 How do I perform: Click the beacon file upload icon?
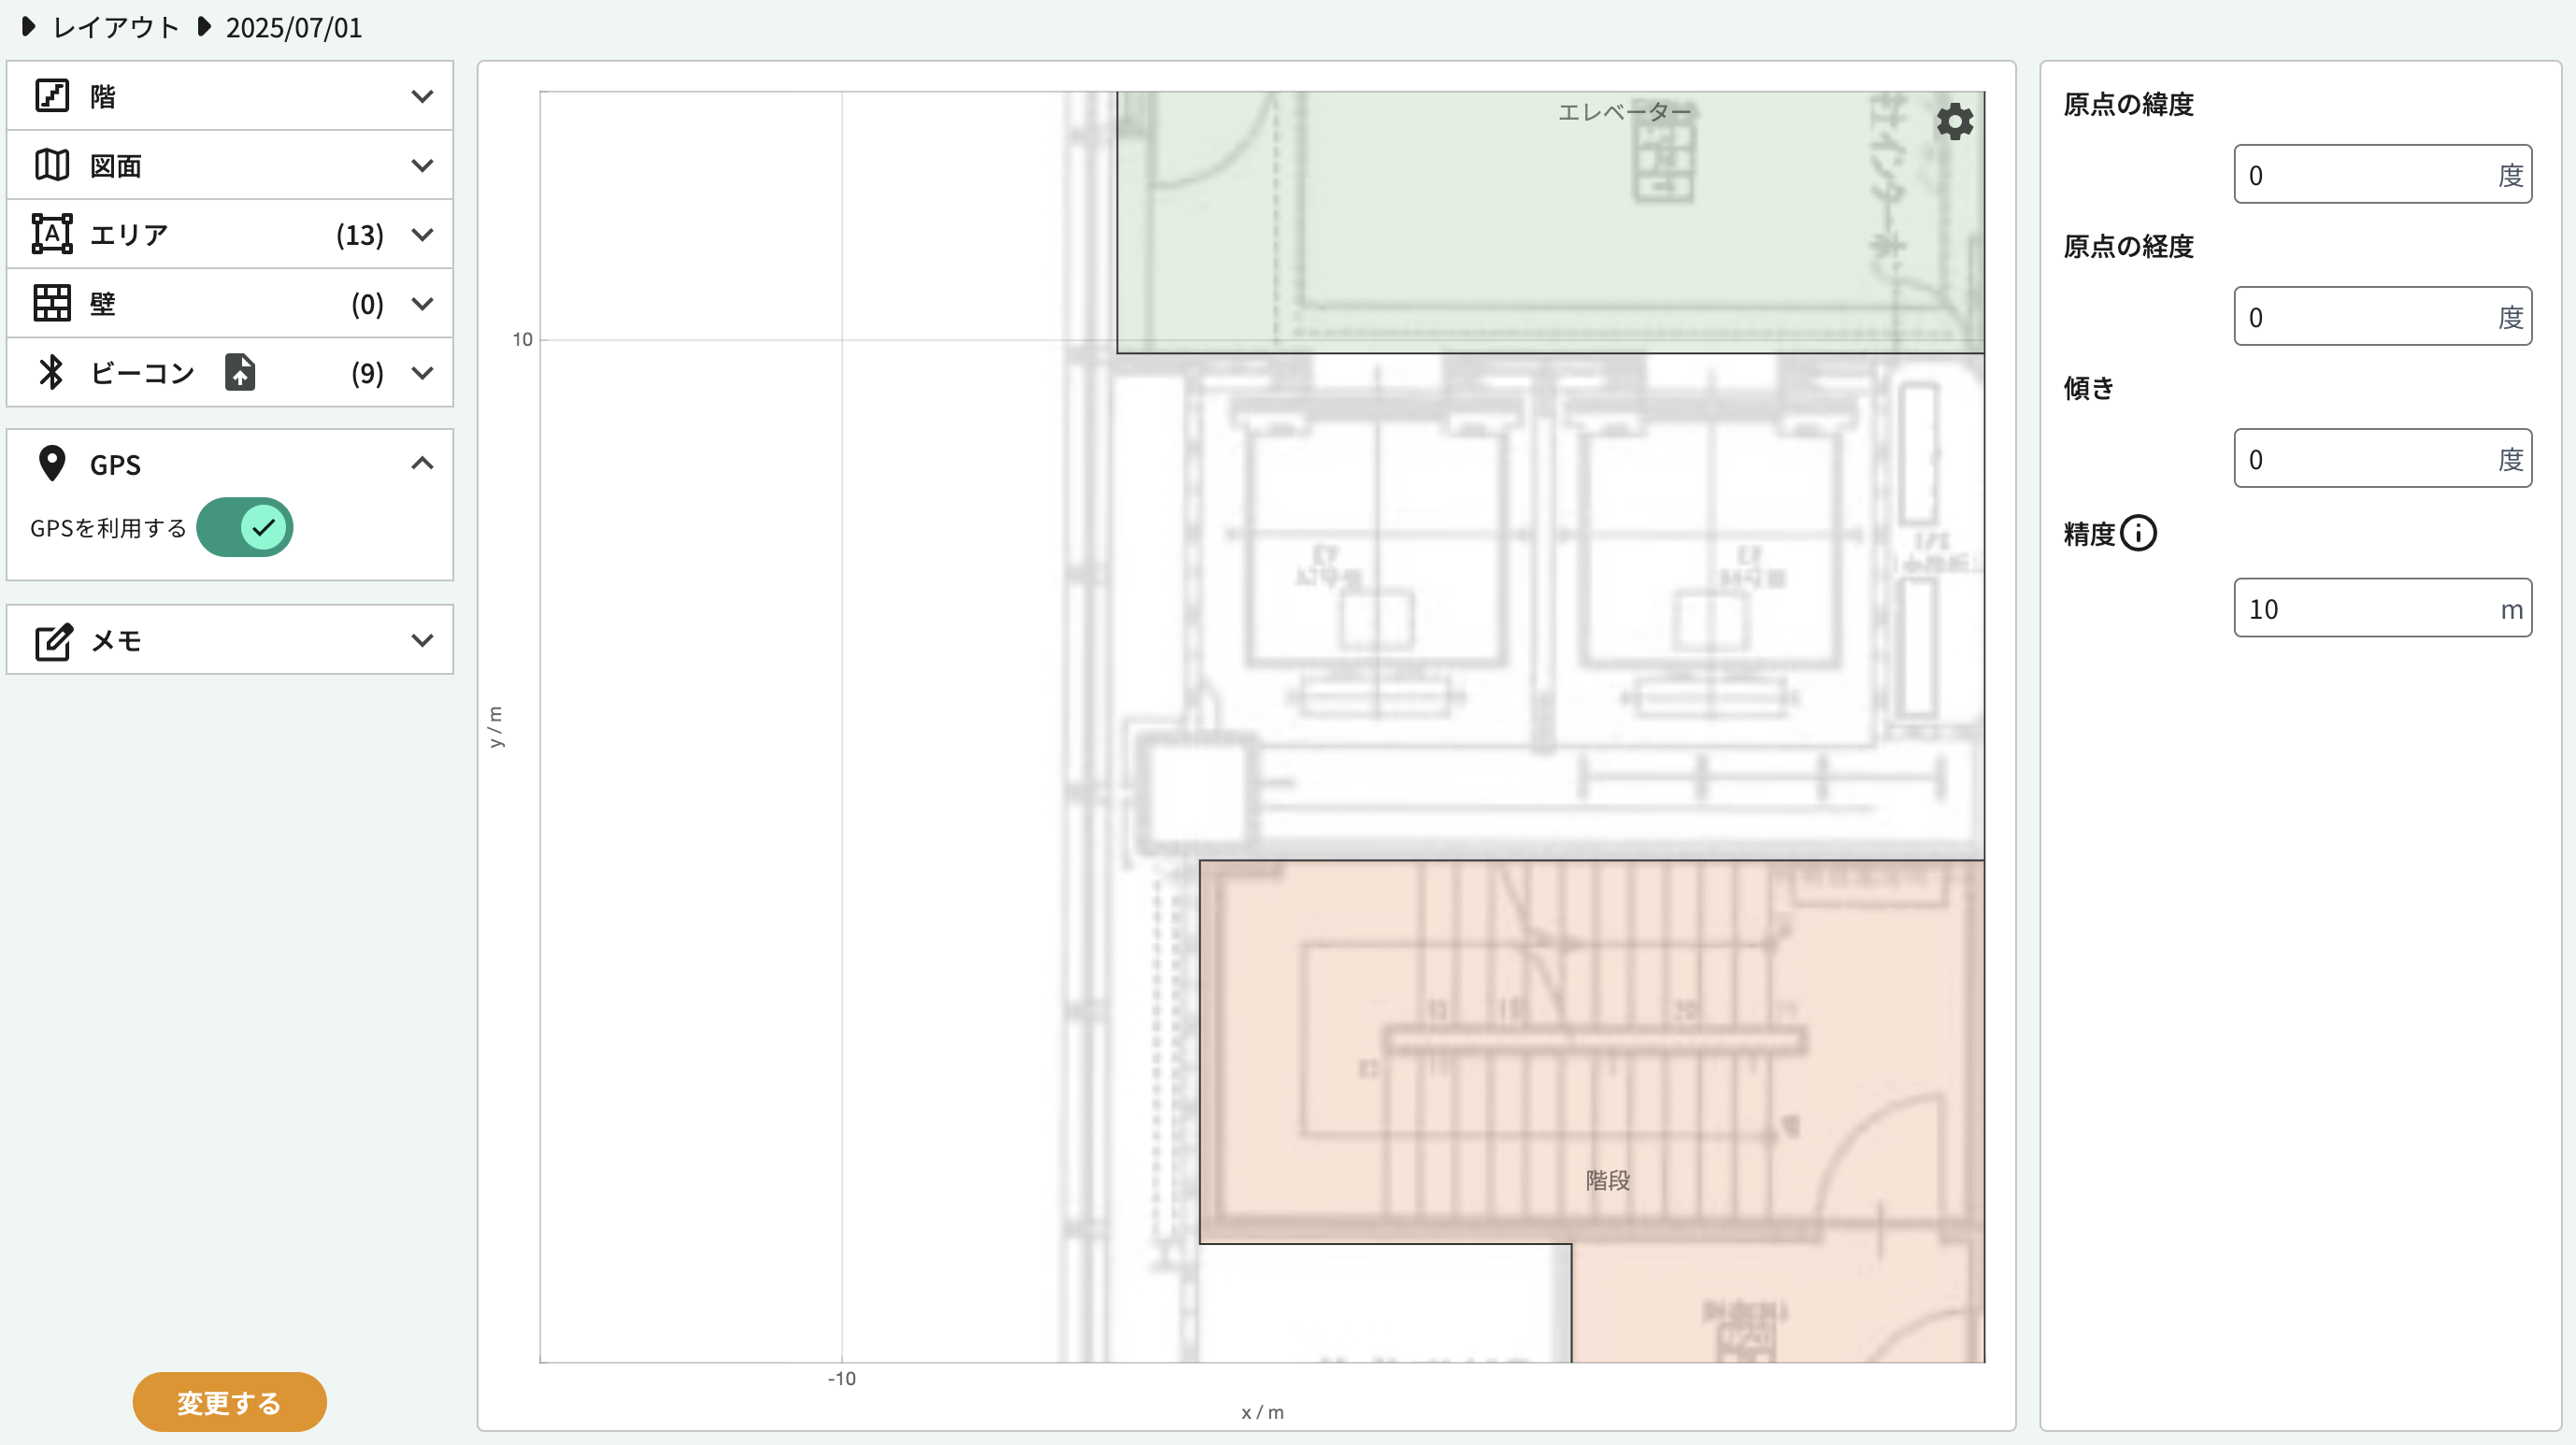point(240,372)
